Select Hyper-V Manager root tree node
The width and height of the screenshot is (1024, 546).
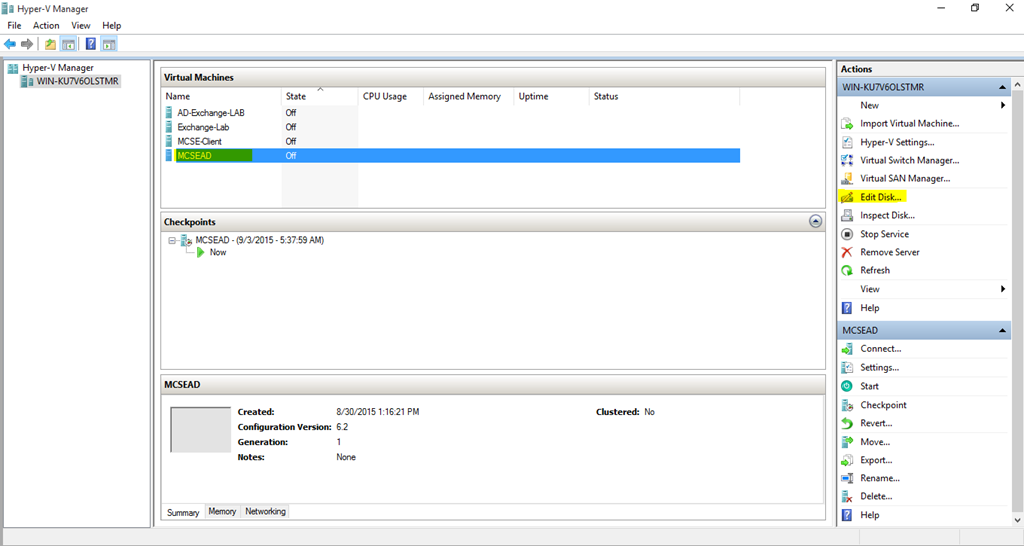coord(58,68)
